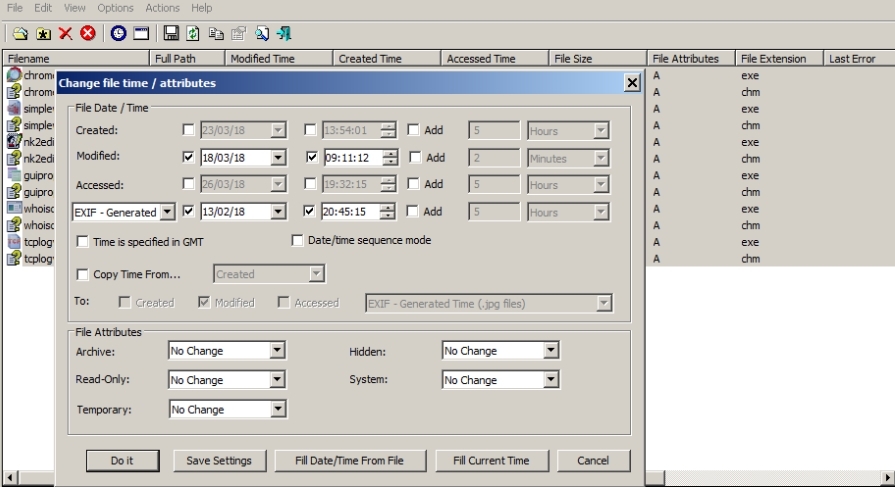Click the Modified row Add amount field
The width and height of the screenshot is (895, 487).
click(x=494, y=158)
